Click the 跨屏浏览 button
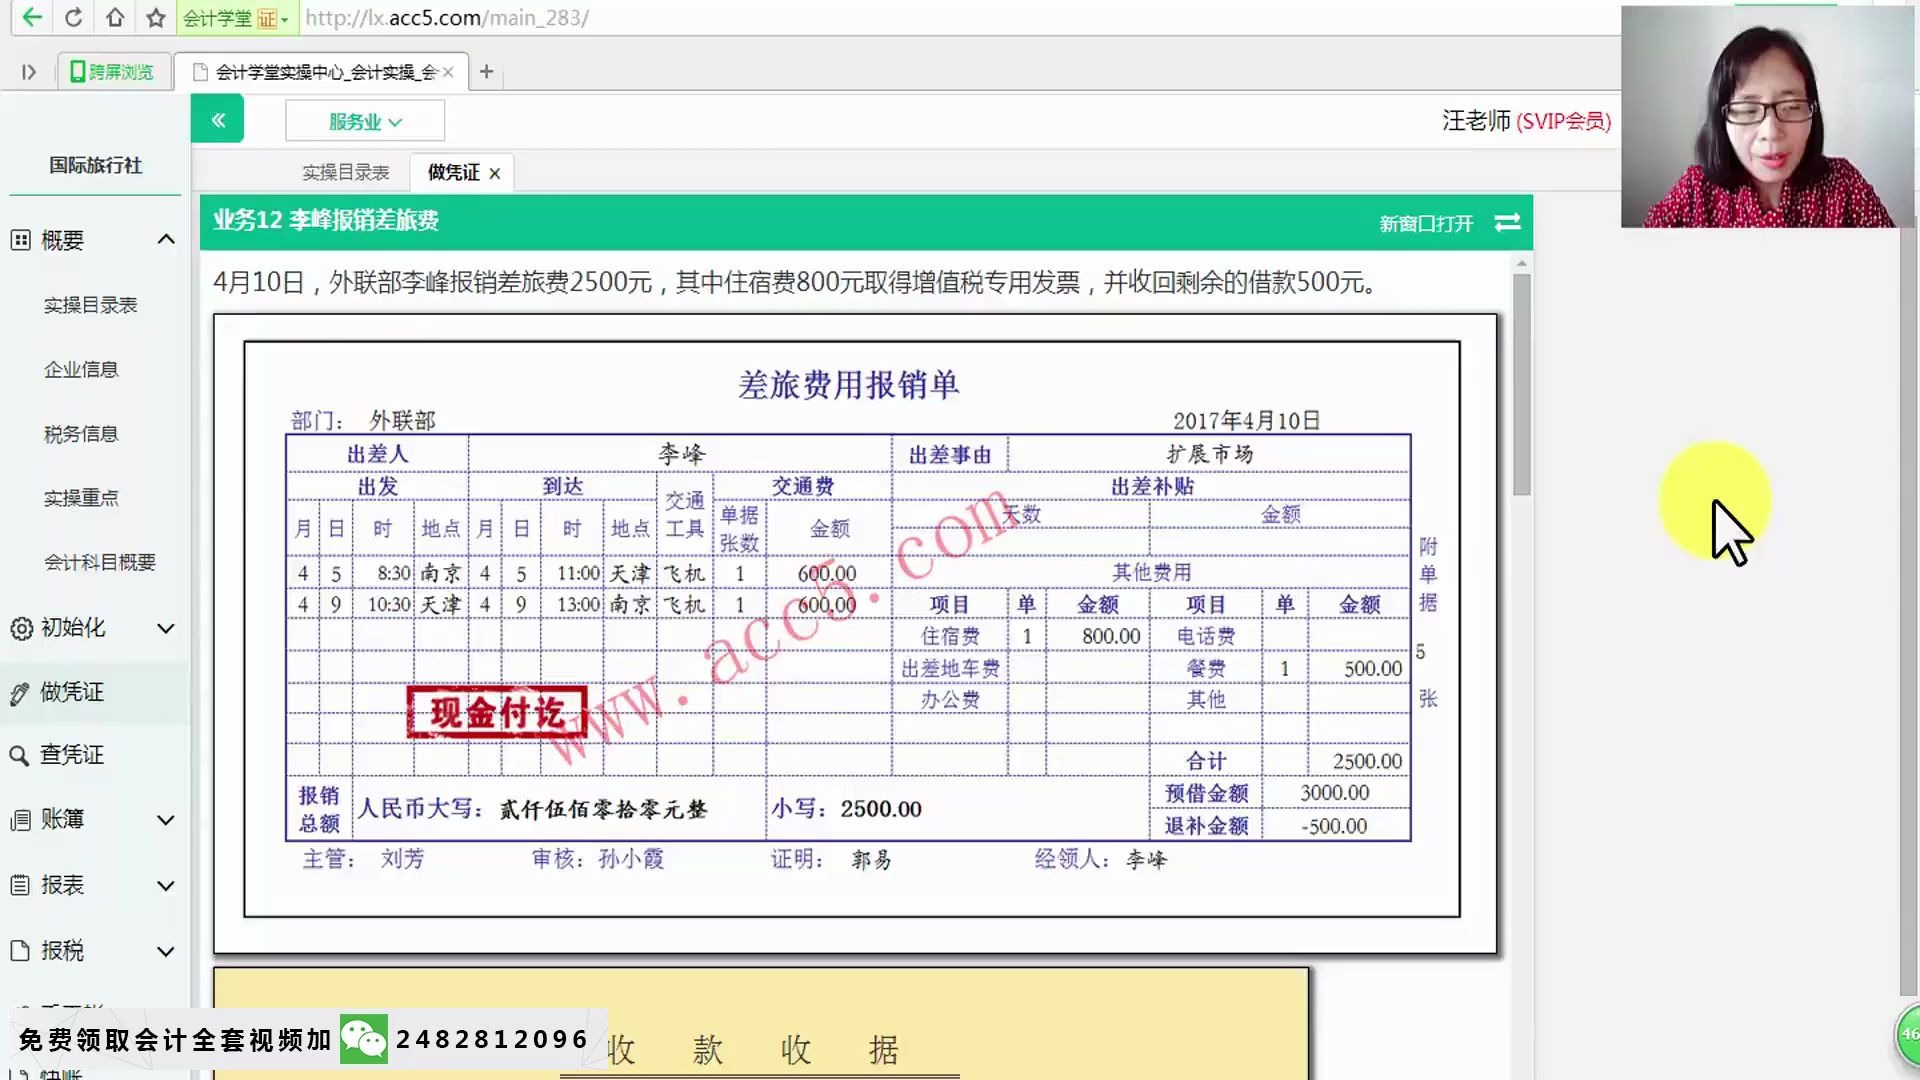Screen dimensions: 1920x1080 (113, 71)
